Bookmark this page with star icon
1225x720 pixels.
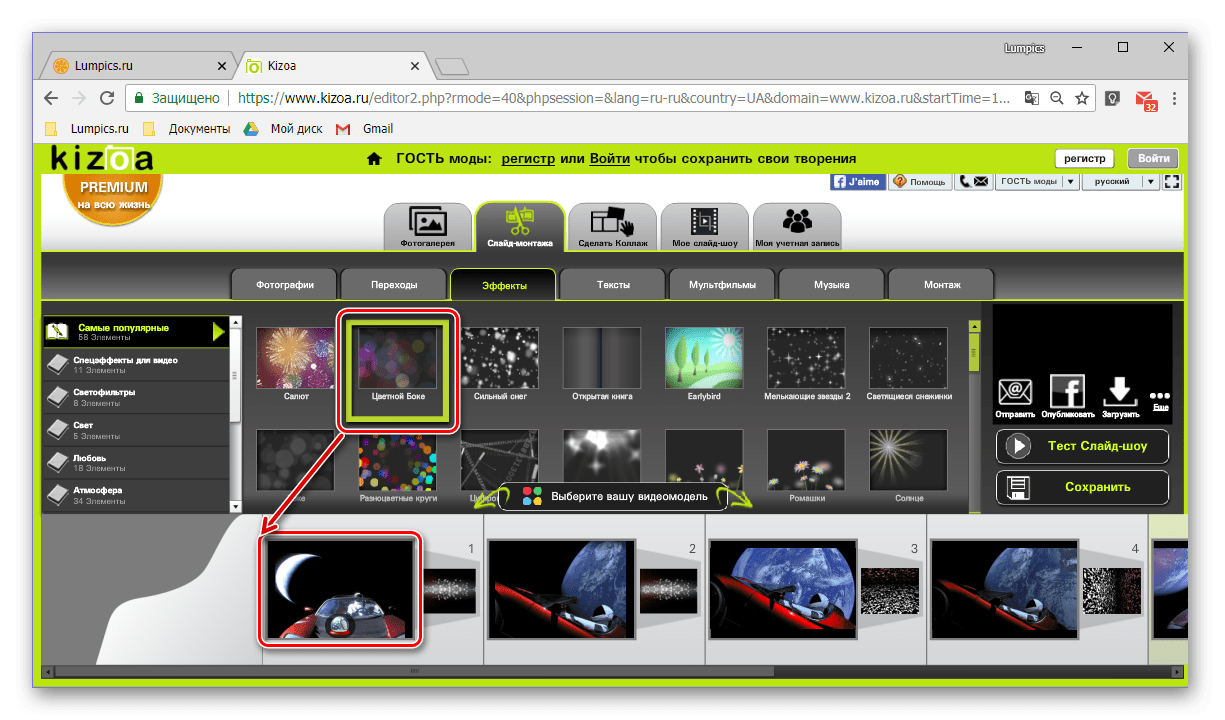point(1081,98)
